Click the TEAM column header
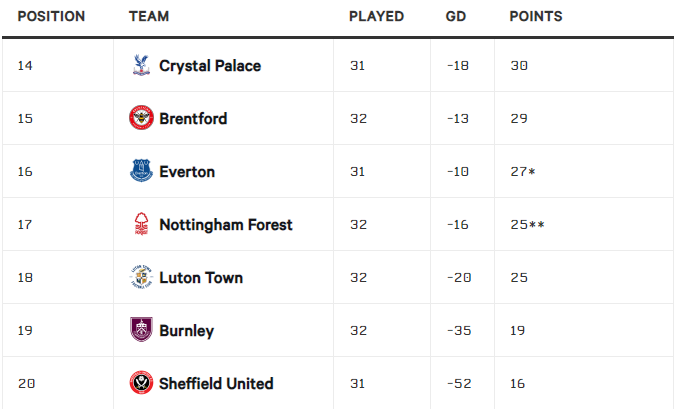 [x=149, y=16]
